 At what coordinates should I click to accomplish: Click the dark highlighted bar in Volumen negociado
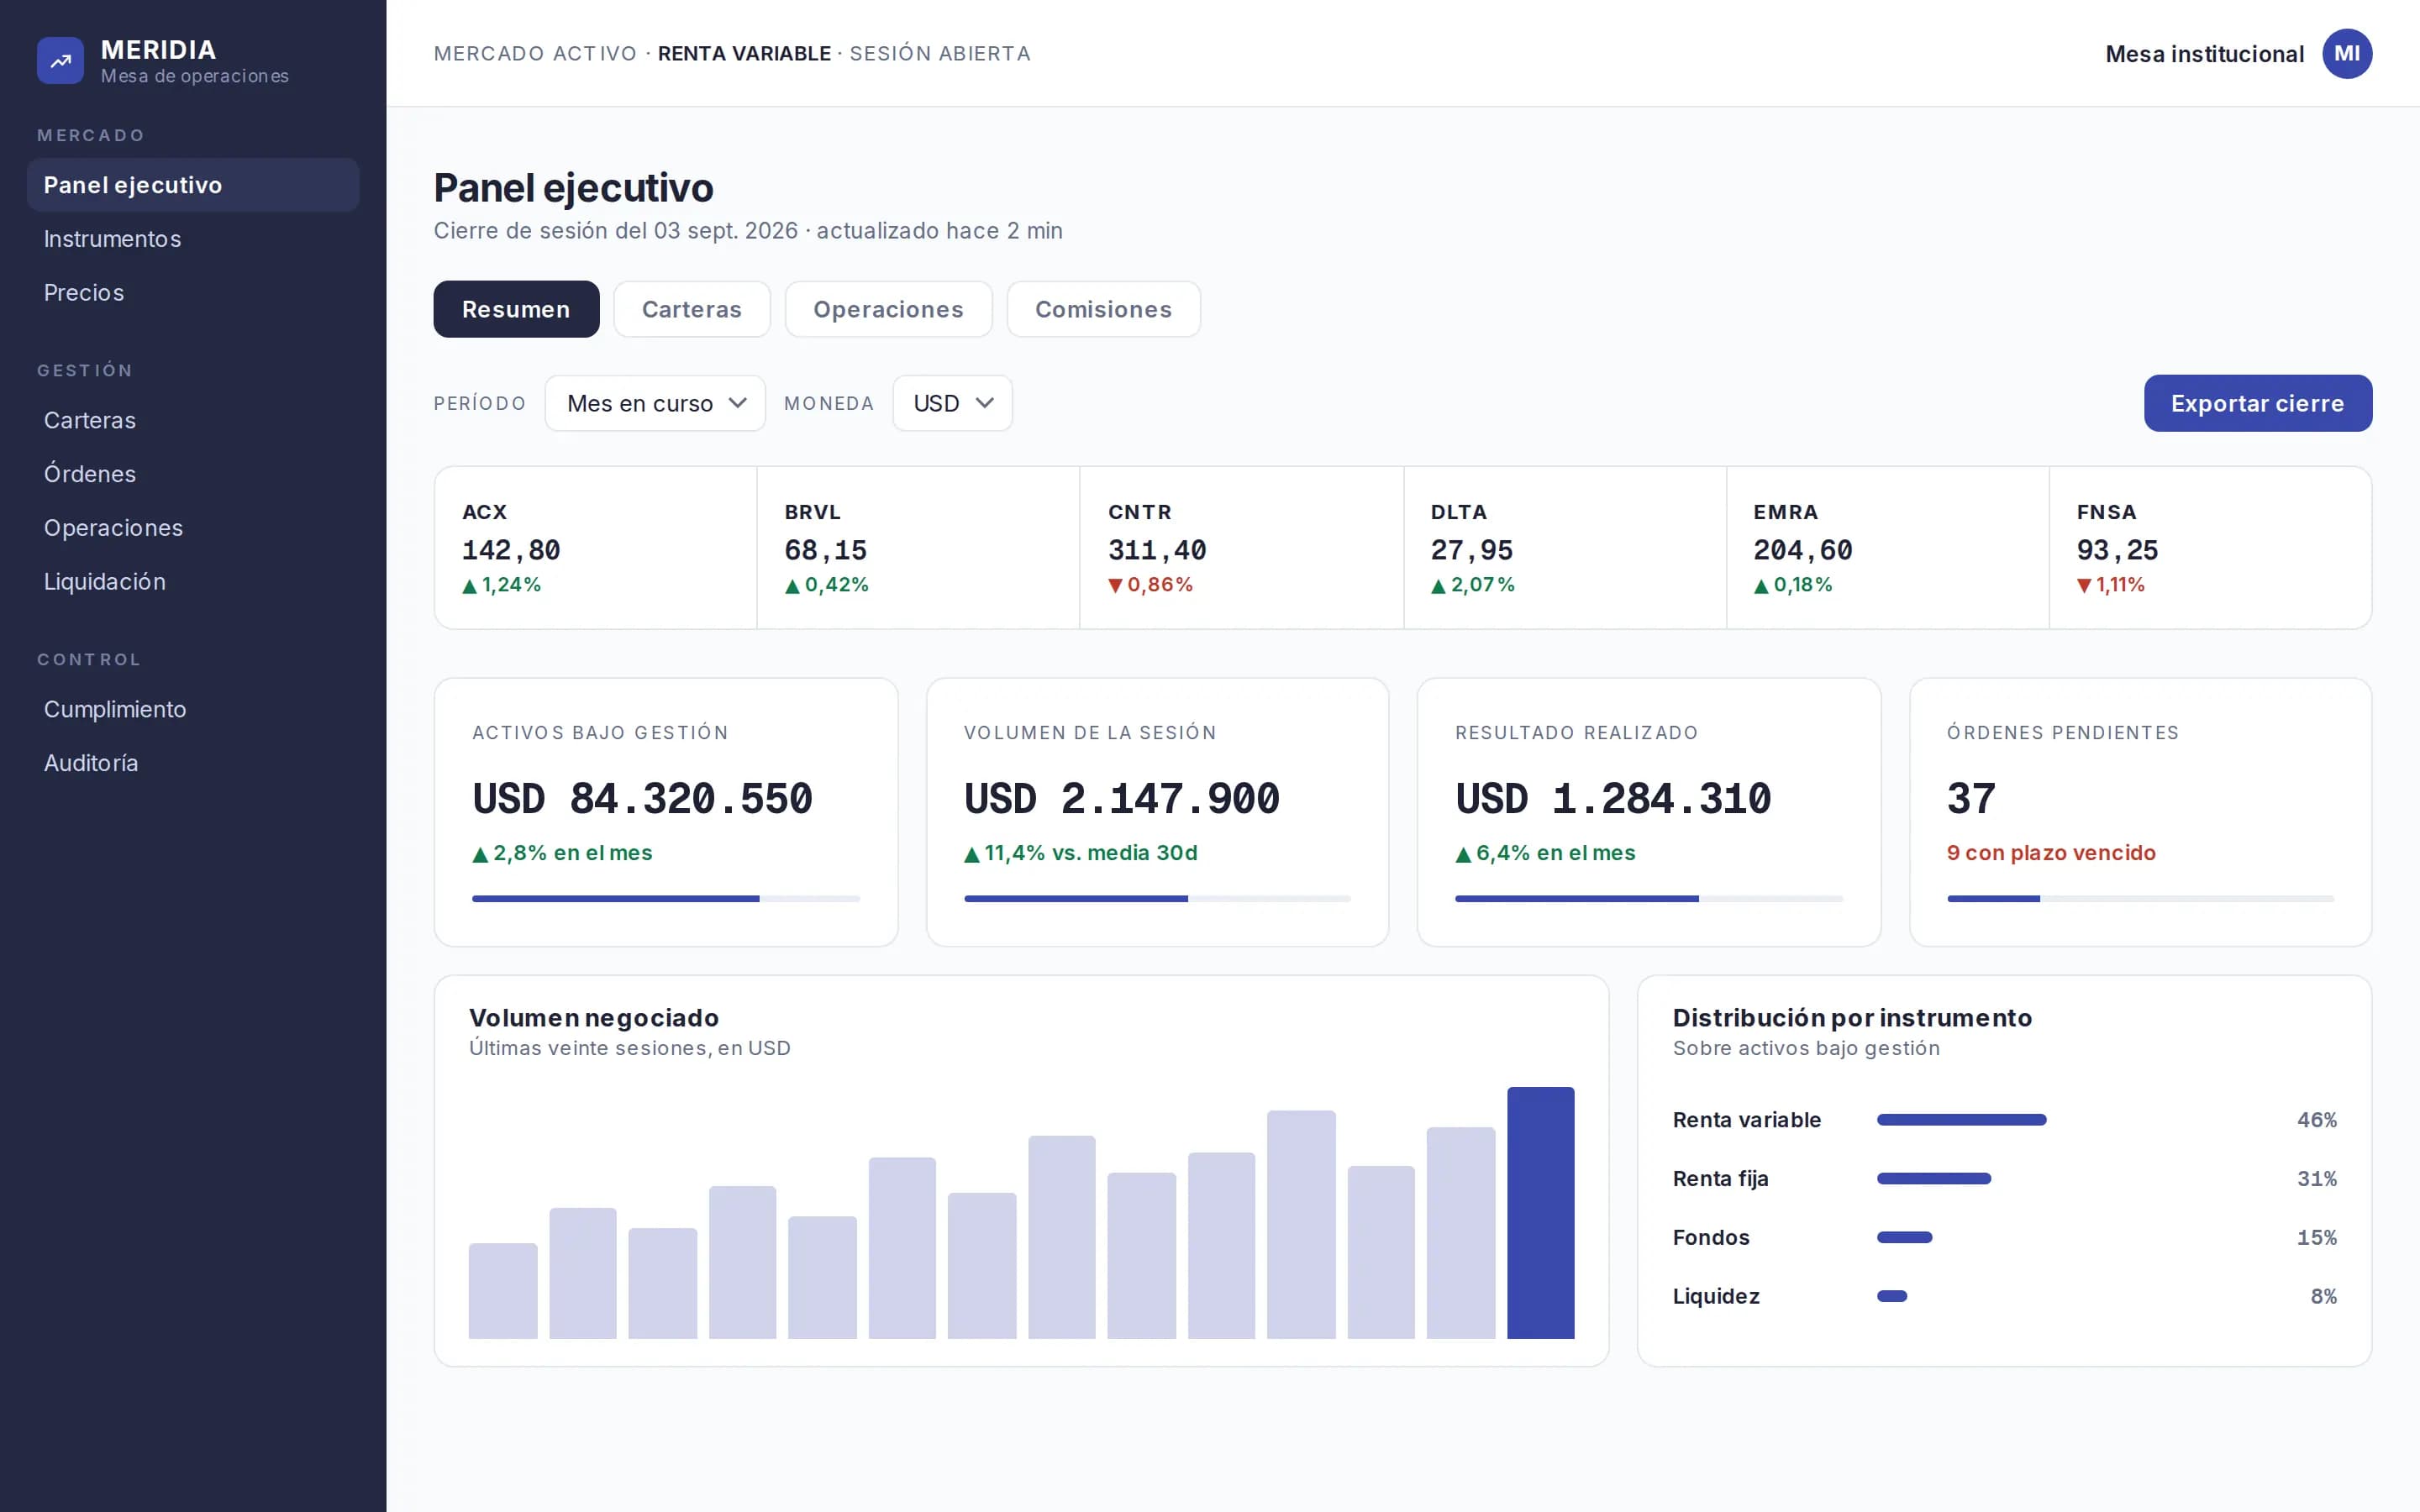1540,1212
